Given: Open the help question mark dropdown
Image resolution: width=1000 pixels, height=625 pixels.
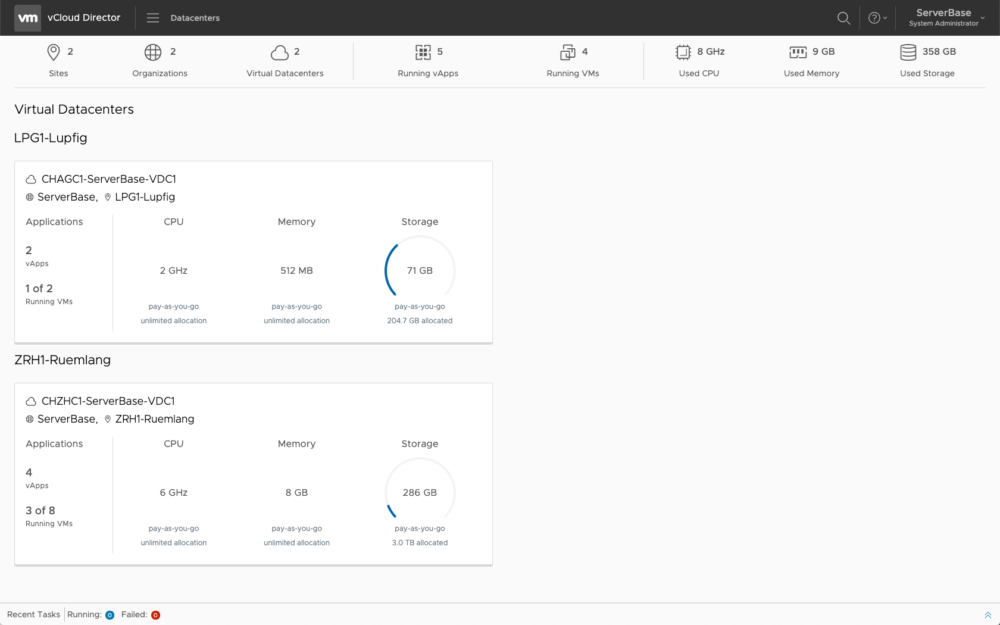Looking at the screenshot, I should pos(876,18).
